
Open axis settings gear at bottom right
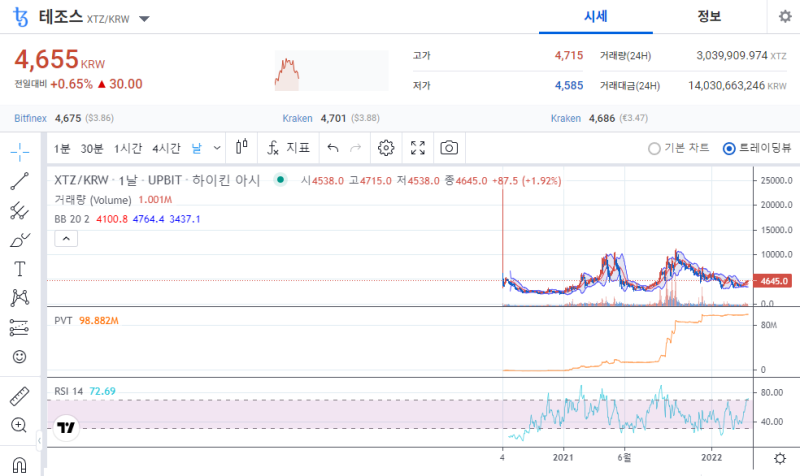(780, 458)
